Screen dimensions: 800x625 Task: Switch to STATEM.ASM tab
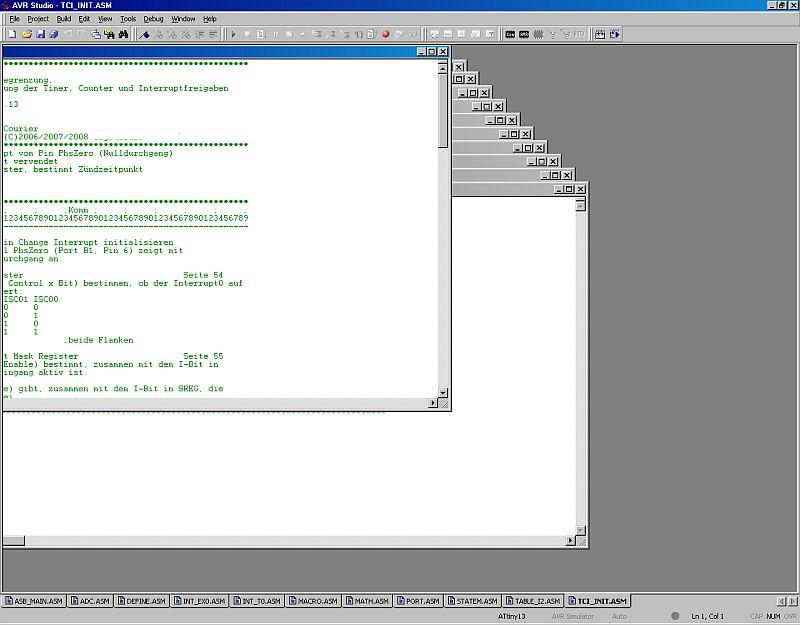point(473,601)
